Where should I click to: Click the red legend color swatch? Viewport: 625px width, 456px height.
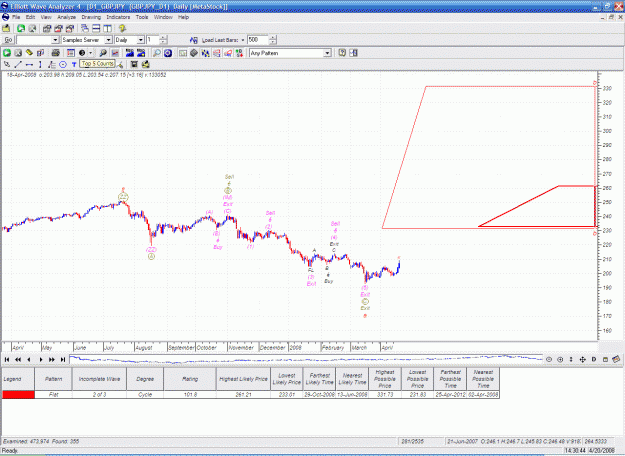[18, 395]
